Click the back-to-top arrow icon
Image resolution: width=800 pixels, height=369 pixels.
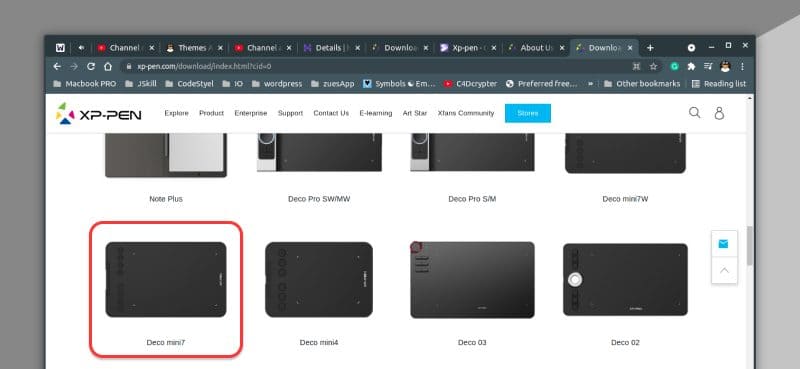pyautogui.click(x=724, y=270)
